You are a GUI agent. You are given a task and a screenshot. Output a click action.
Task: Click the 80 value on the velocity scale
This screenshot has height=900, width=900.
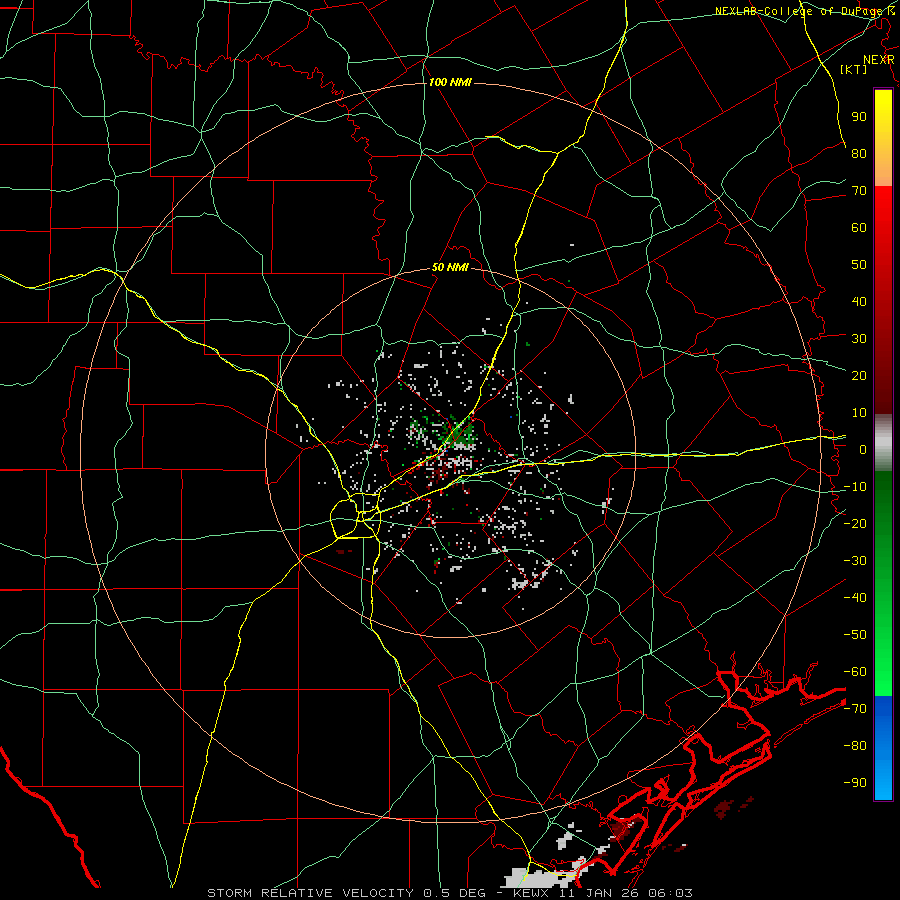859,153
